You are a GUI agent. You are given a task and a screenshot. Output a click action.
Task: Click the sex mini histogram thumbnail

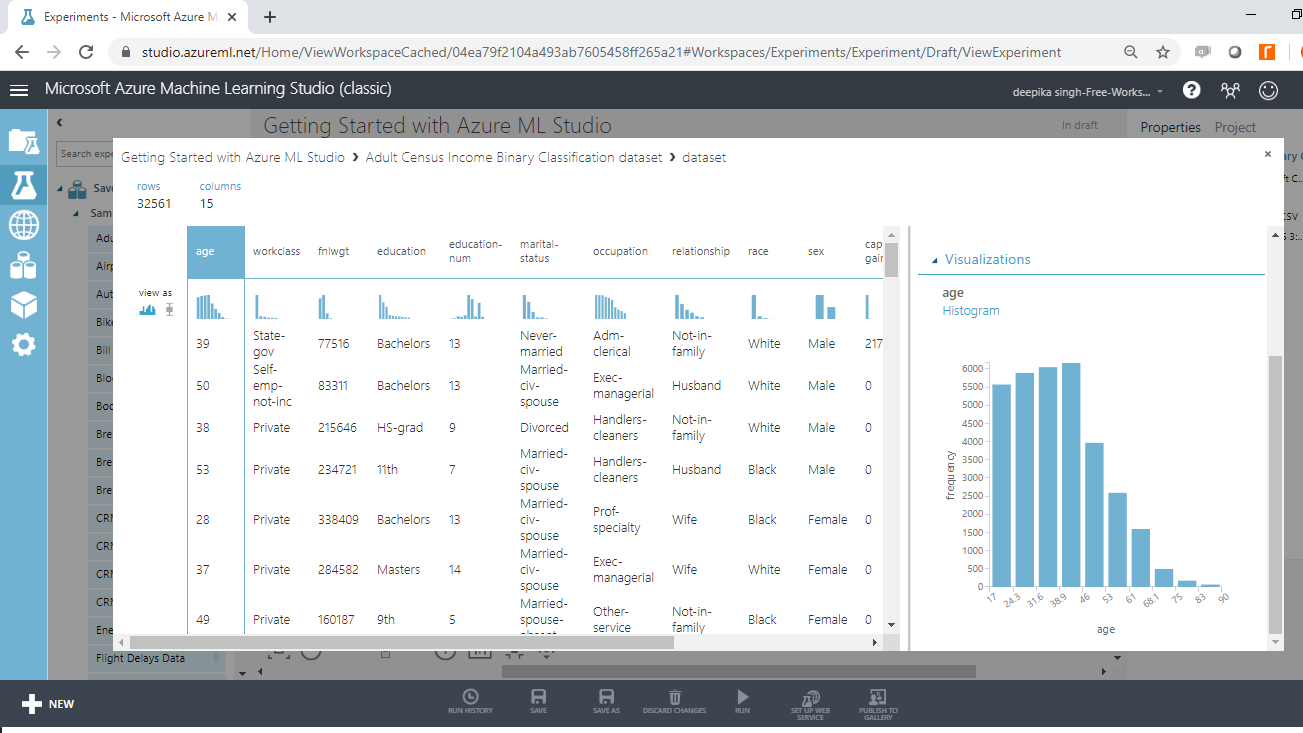point(825,306)
